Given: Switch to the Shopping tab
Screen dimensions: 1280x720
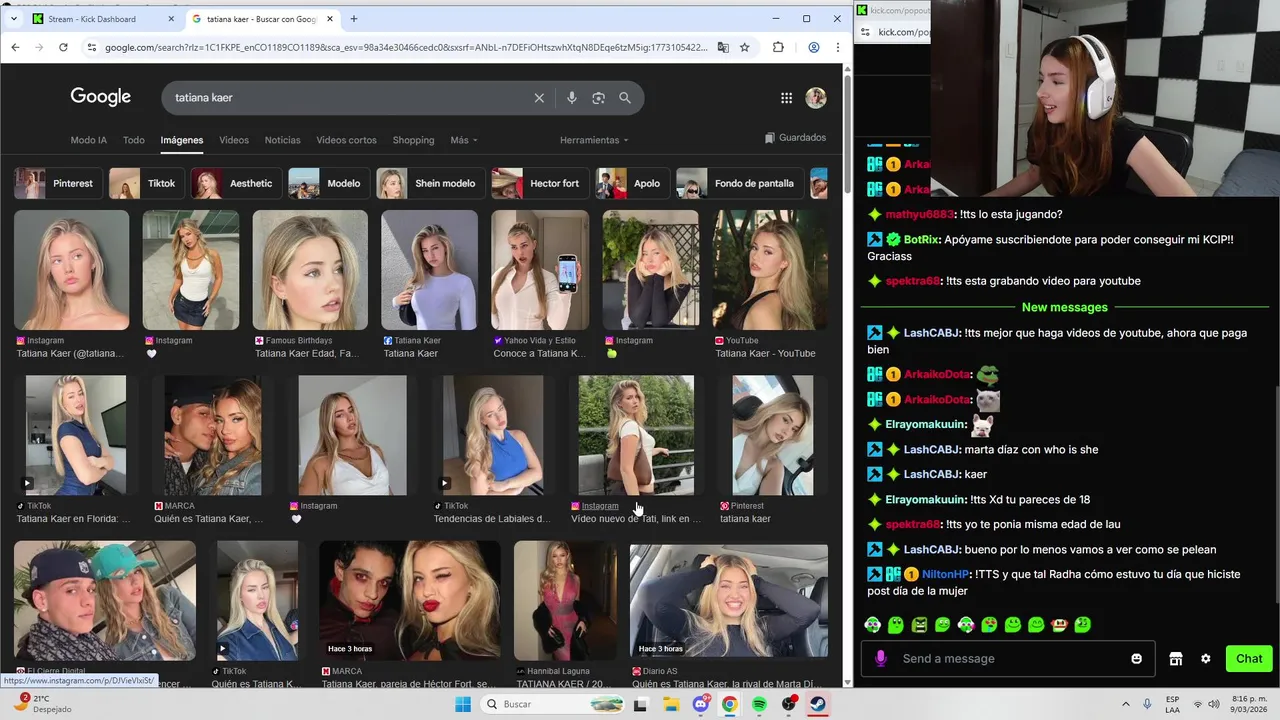Looking at the screenshot, I should pyautogui.click(x=413, y=140).
